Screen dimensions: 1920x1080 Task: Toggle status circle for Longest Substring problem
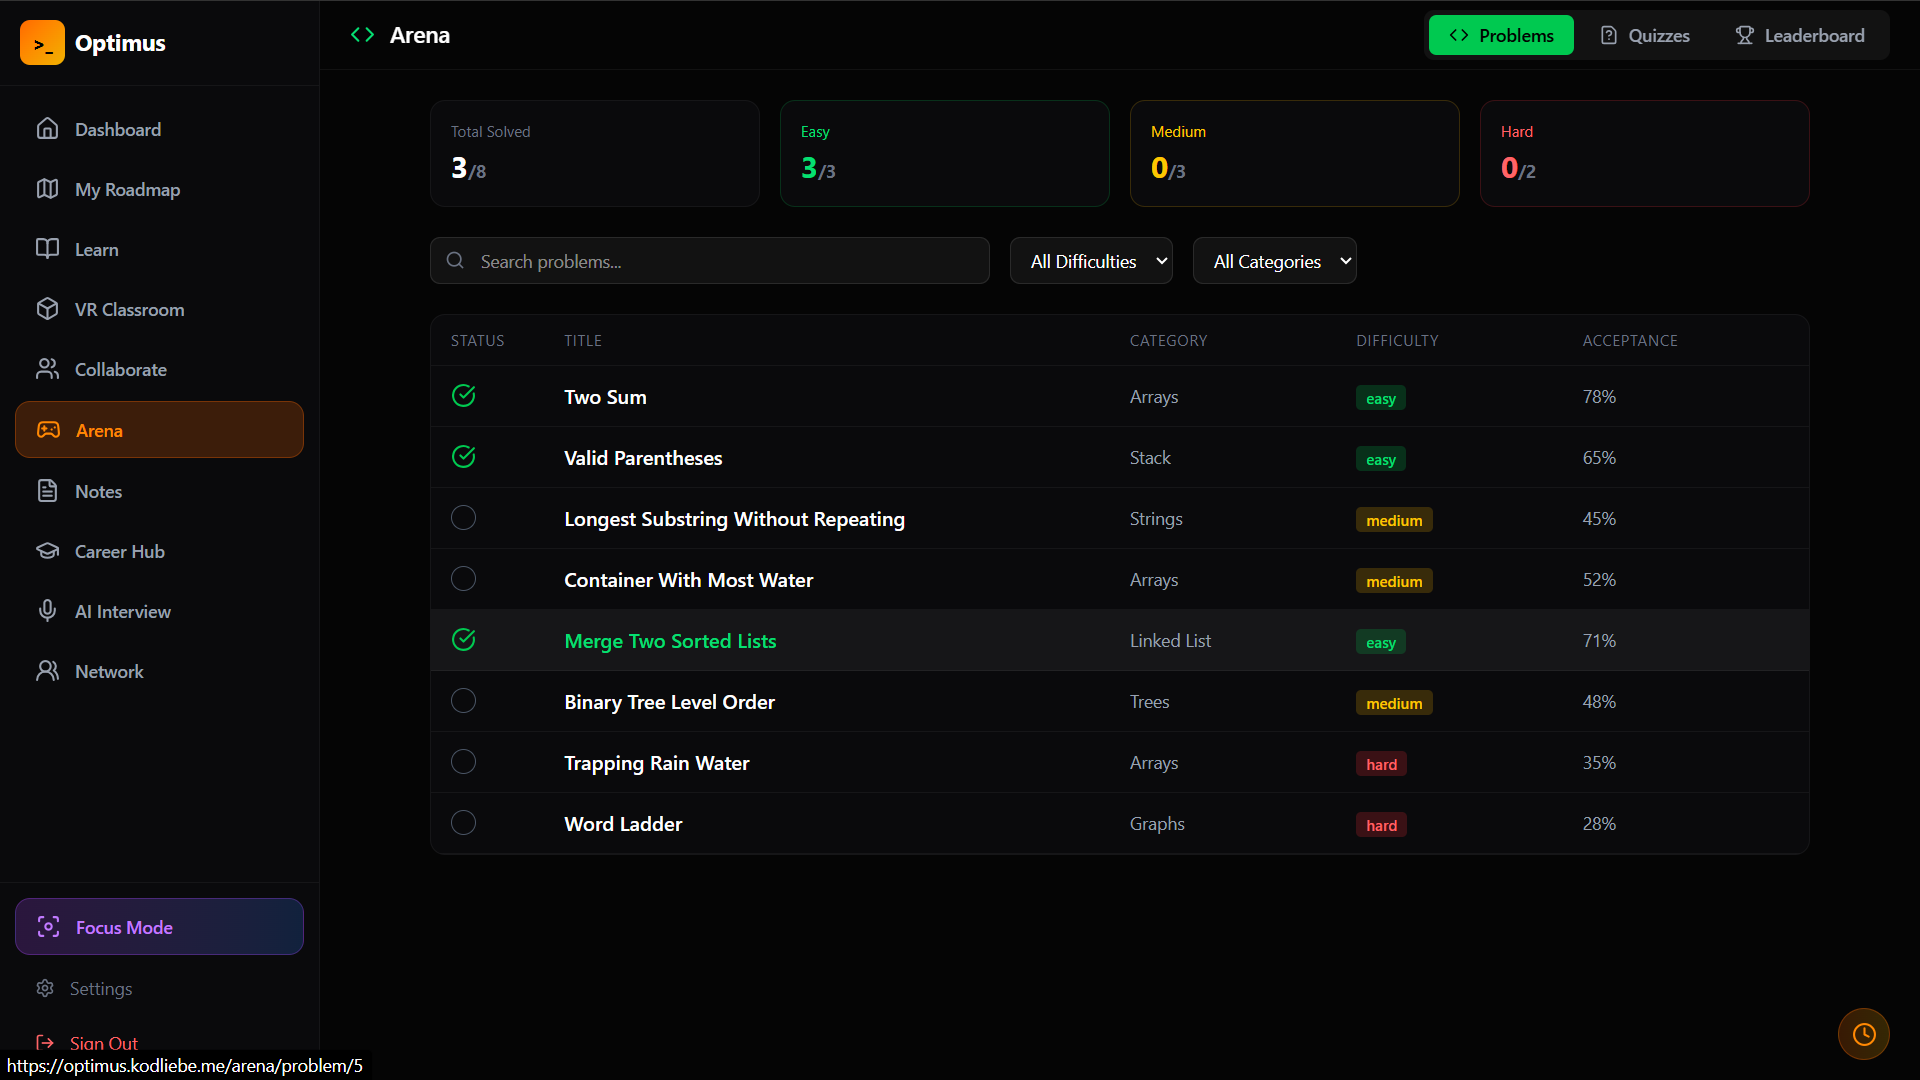tap(463, 518)
